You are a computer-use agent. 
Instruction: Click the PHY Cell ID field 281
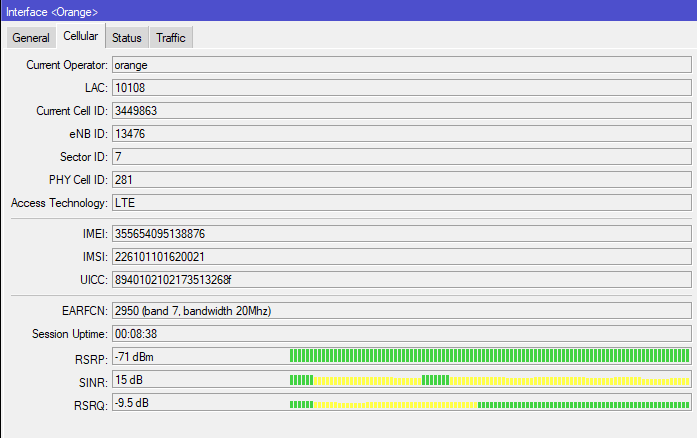(x=402, y=180)
